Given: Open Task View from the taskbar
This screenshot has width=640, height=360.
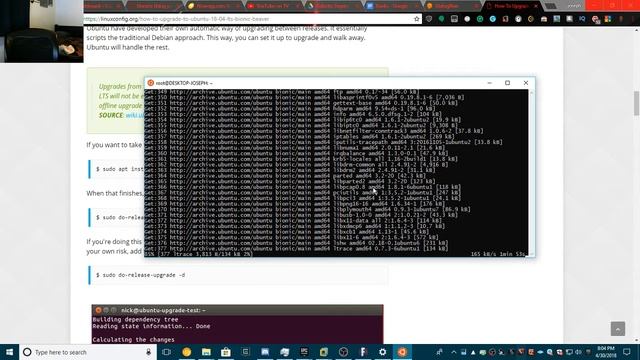Looking at the screenshot, I should point(166,352).
